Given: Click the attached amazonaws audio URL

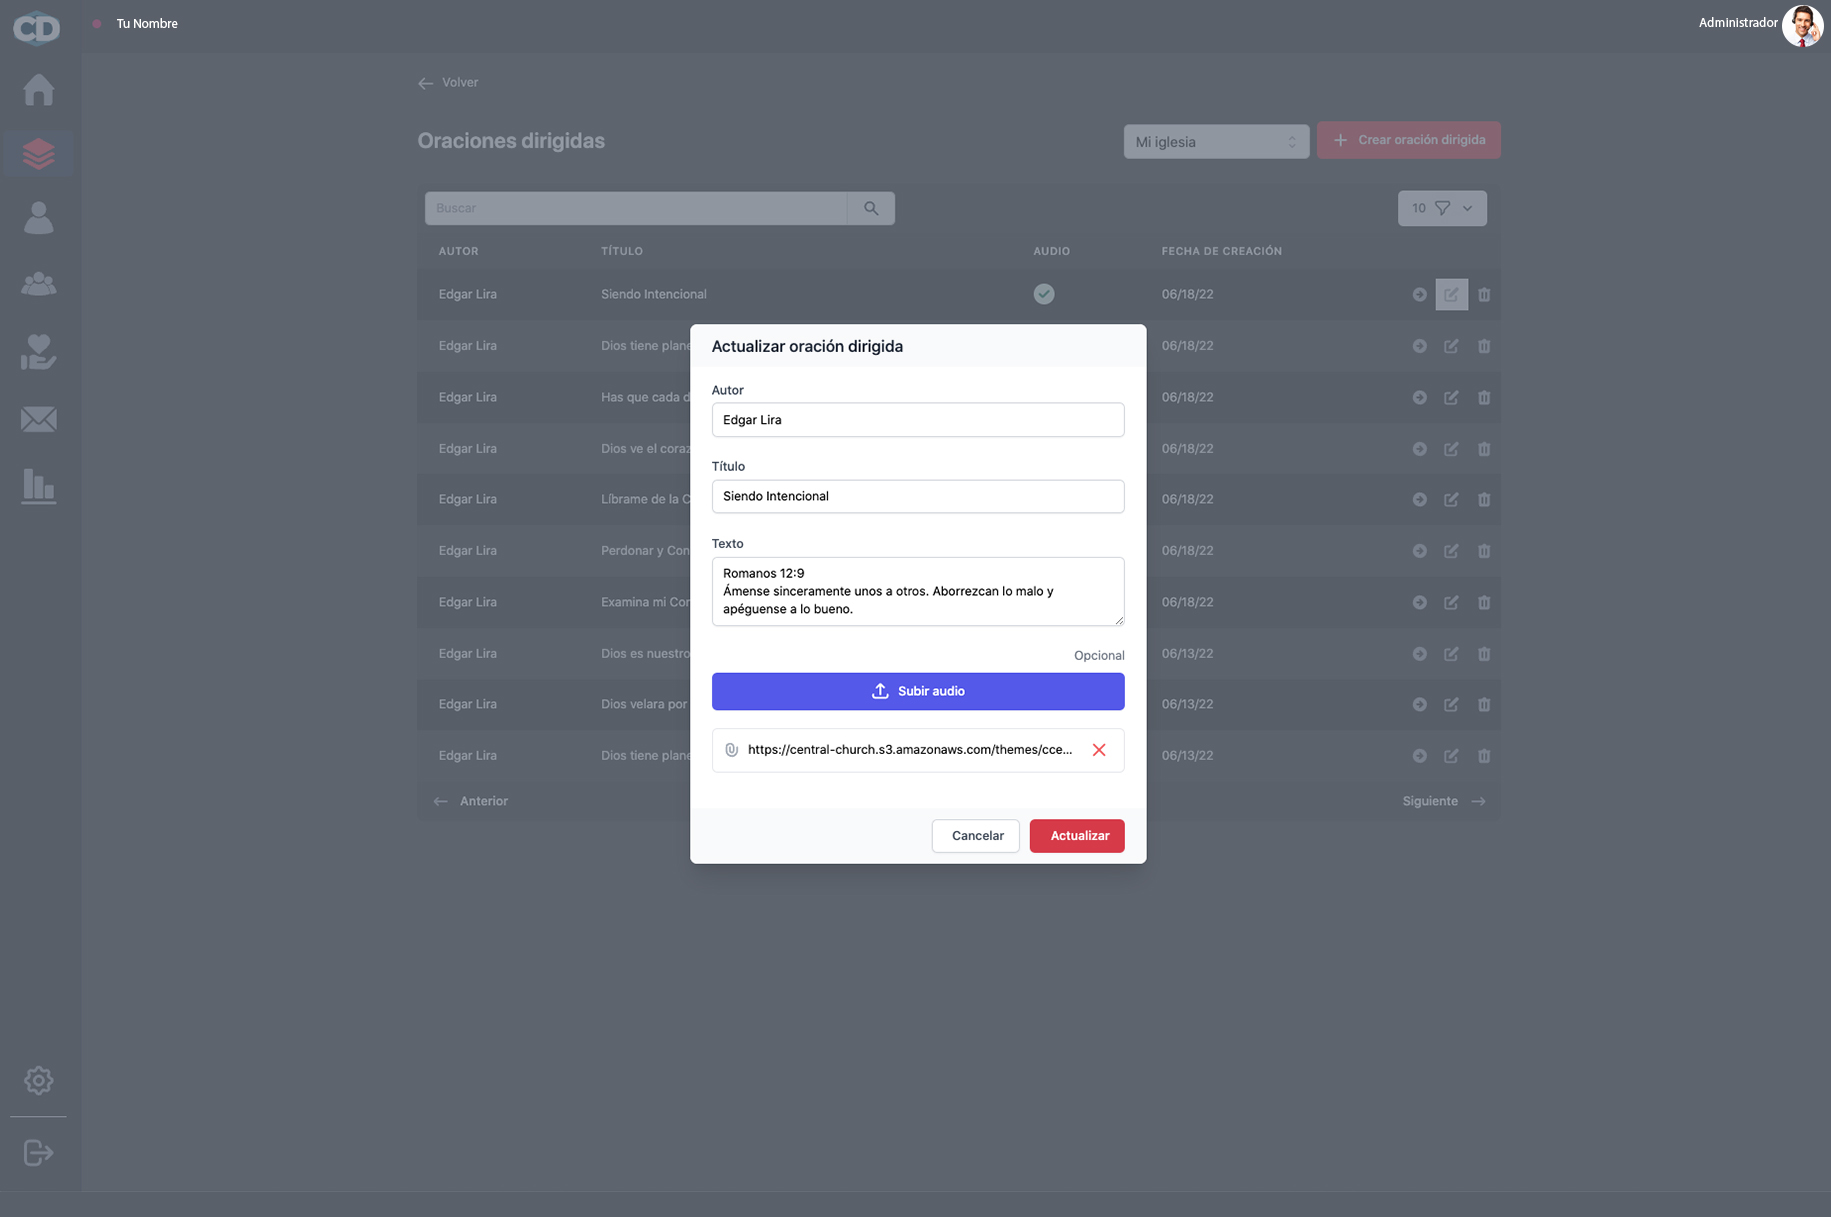Looking at the screenshot, I should pos(910,750).
